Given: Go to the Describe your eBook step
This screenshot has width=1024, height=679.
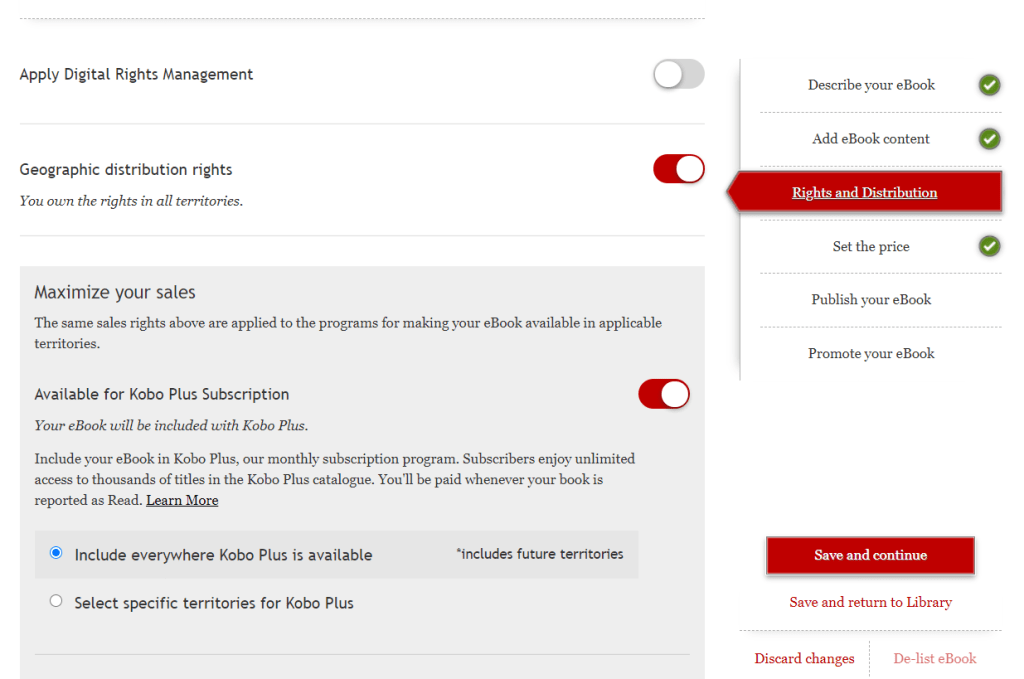Looking at the screenshot, I should pos(871,85).
